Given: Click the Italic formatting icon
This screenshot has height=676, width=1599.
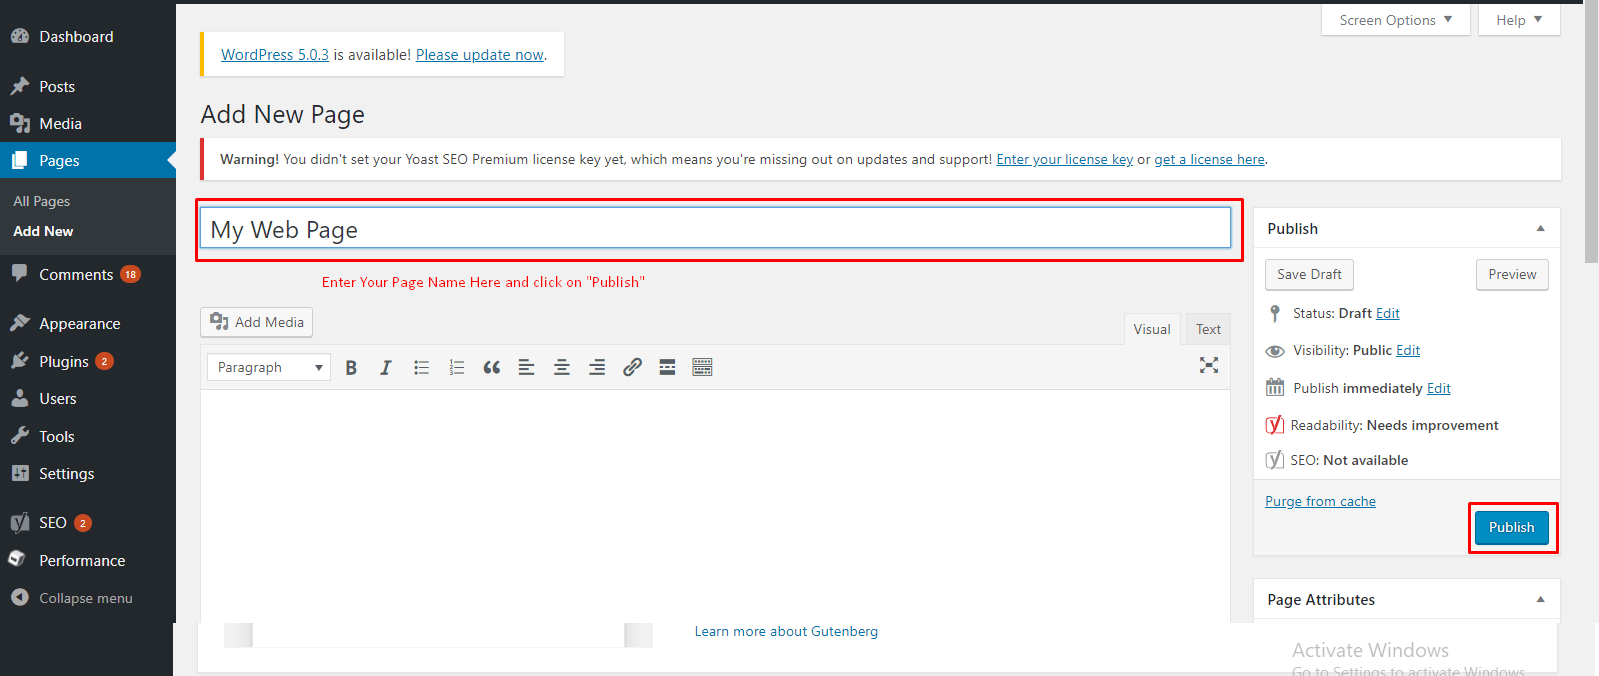Looking at the screenshot, I should click(x=386, y=367).
